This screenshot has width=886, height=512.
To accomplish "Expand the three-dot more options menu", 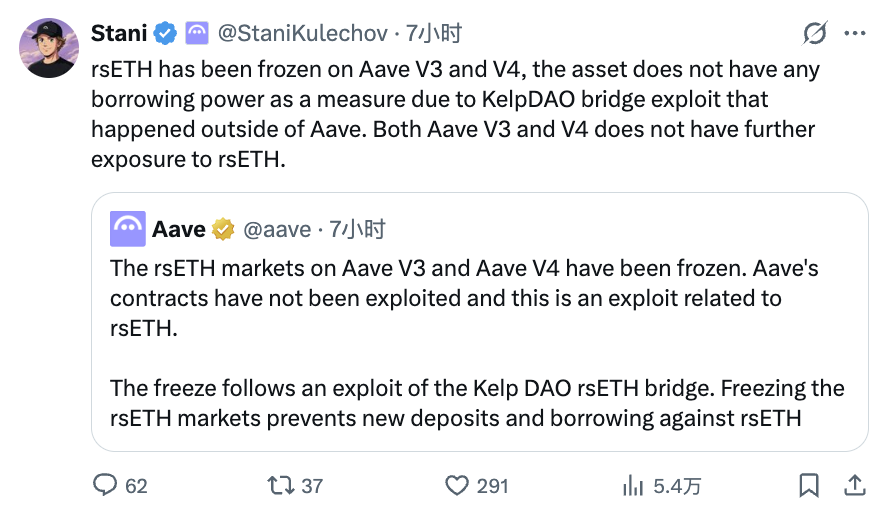I will (x=855, y=34).
